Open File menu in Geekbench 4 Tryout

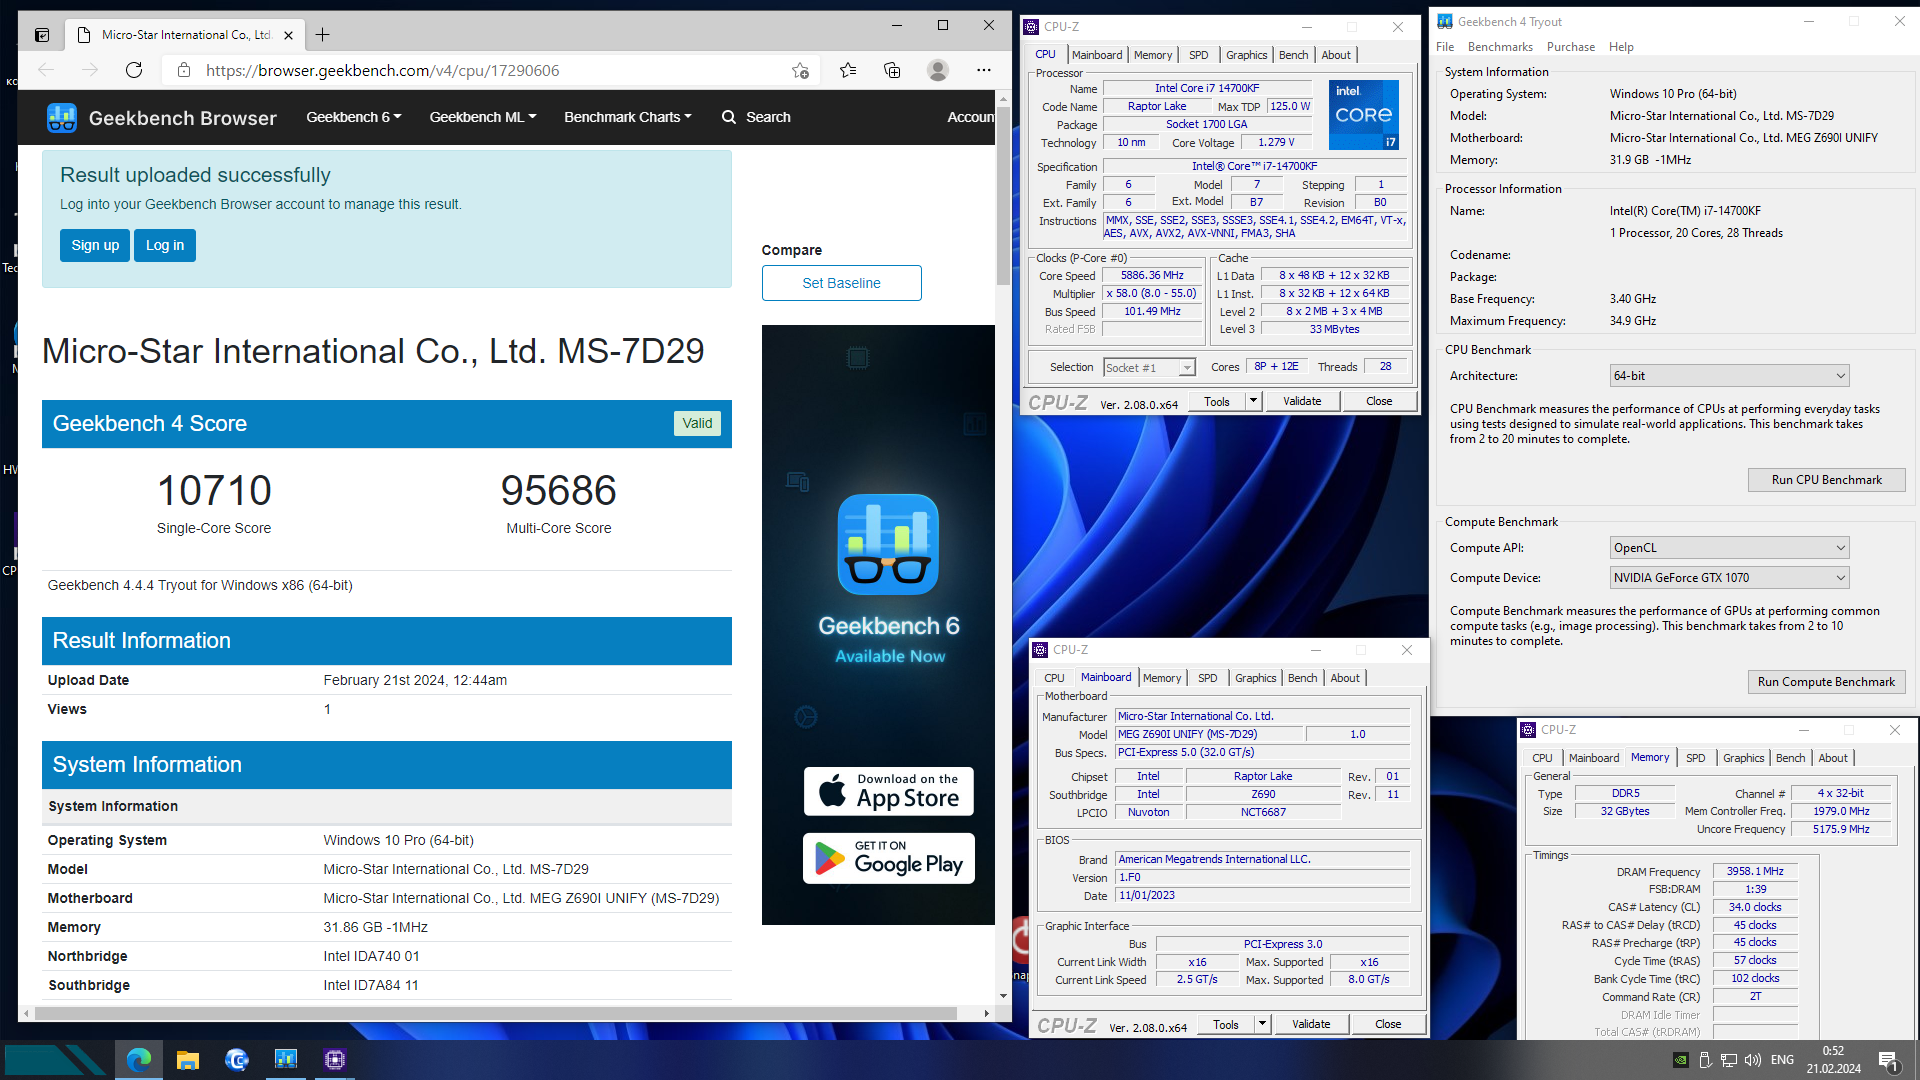[x=1445, y=47]
